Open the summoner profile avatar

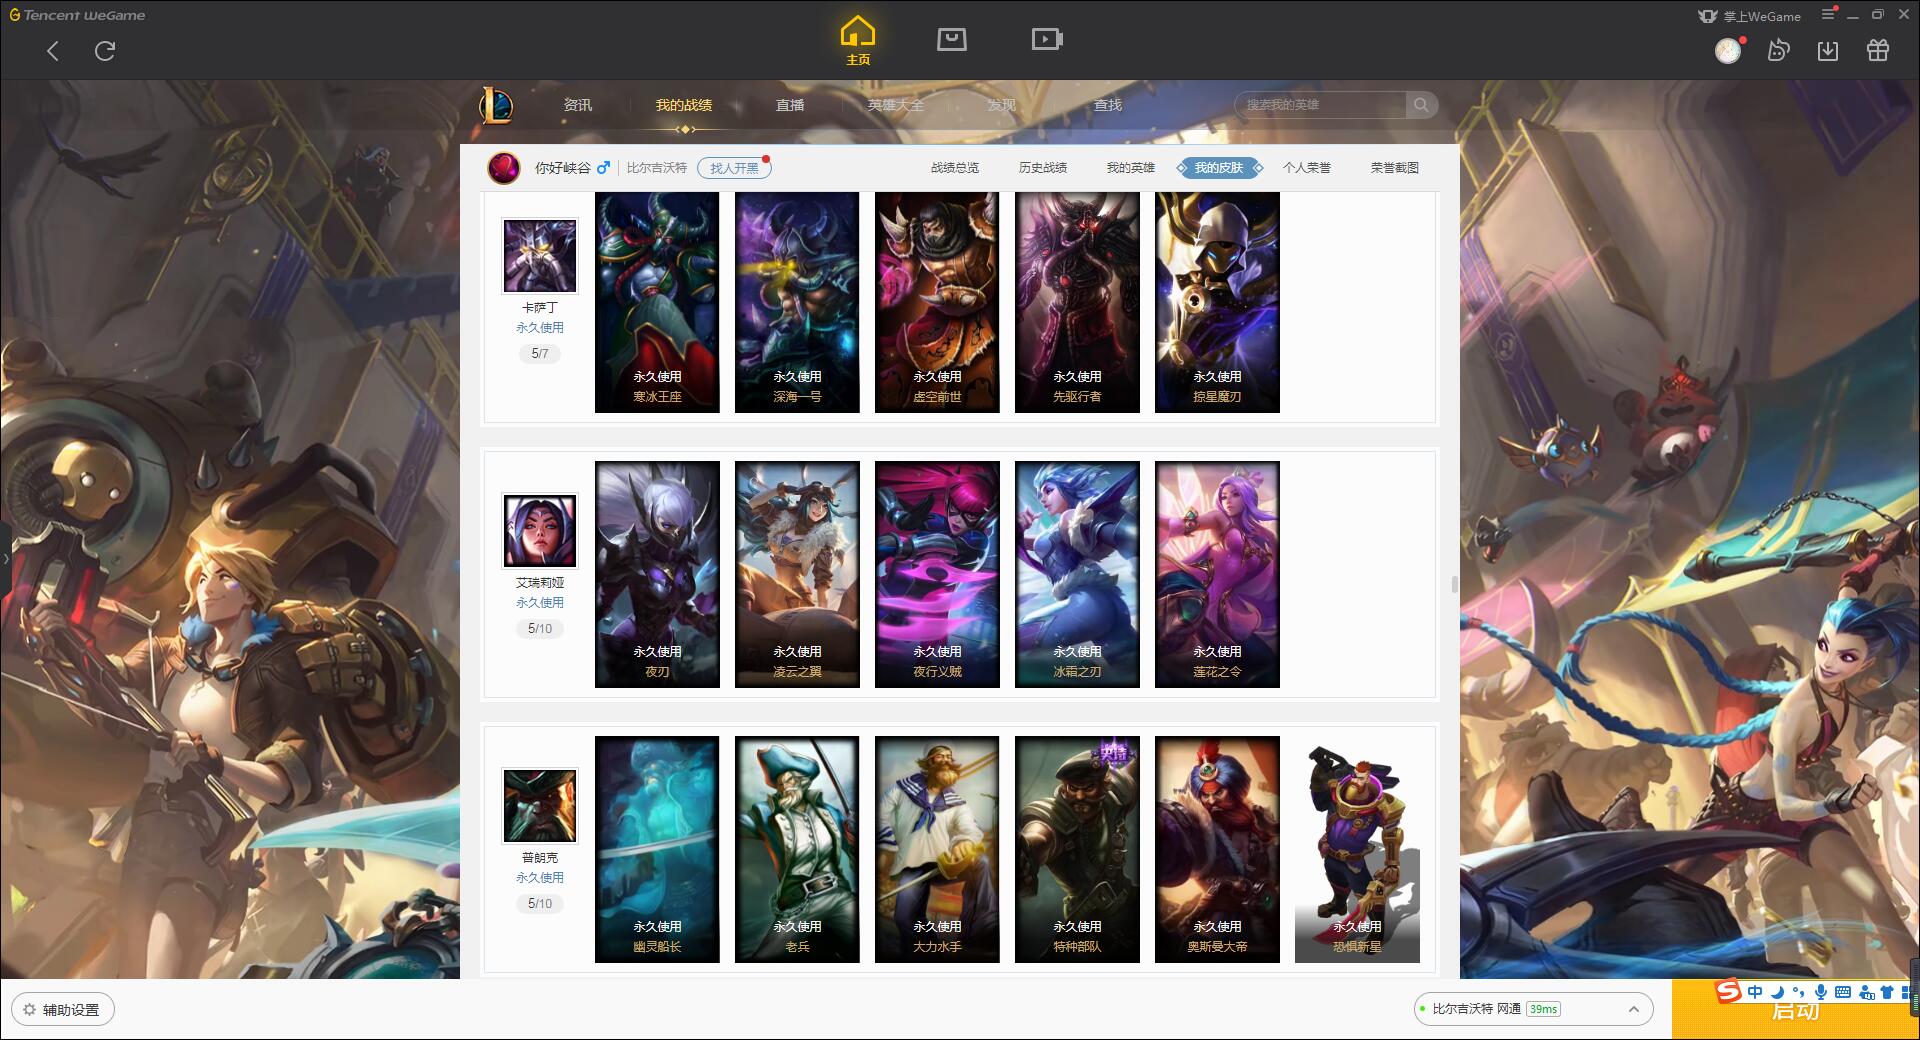tap(504, 168)
